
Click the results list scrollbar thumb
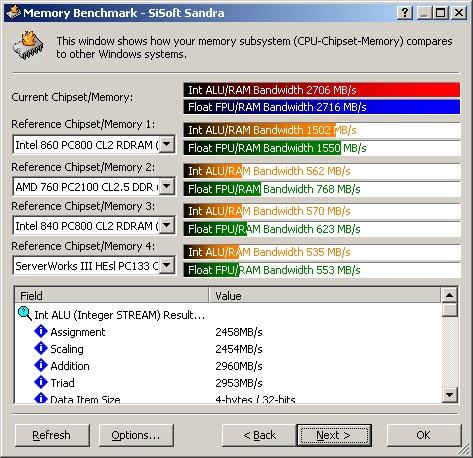[450, 310]
